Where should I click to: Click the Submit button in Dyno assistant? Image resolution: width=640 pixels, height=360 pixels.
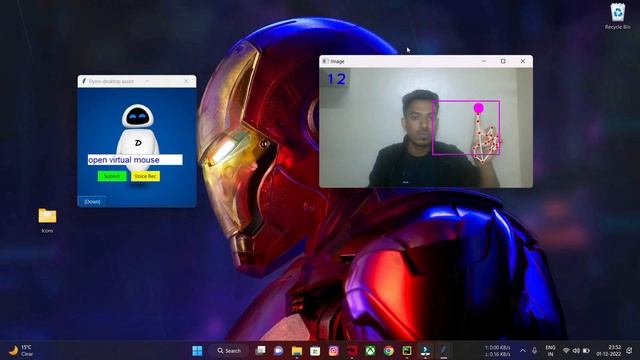(112, 176)
